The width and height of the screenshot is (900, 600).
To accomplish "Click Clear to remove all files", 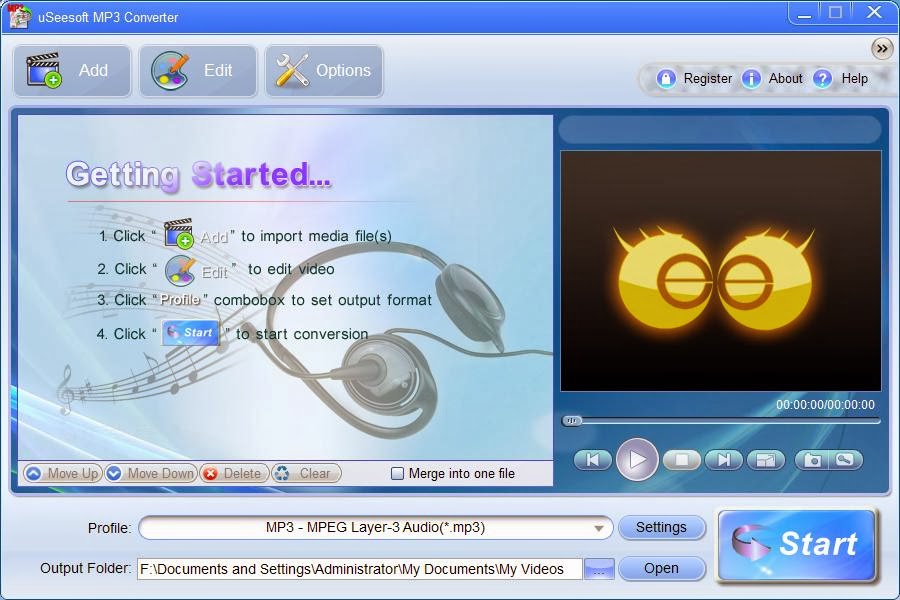I will pos(306,473).
